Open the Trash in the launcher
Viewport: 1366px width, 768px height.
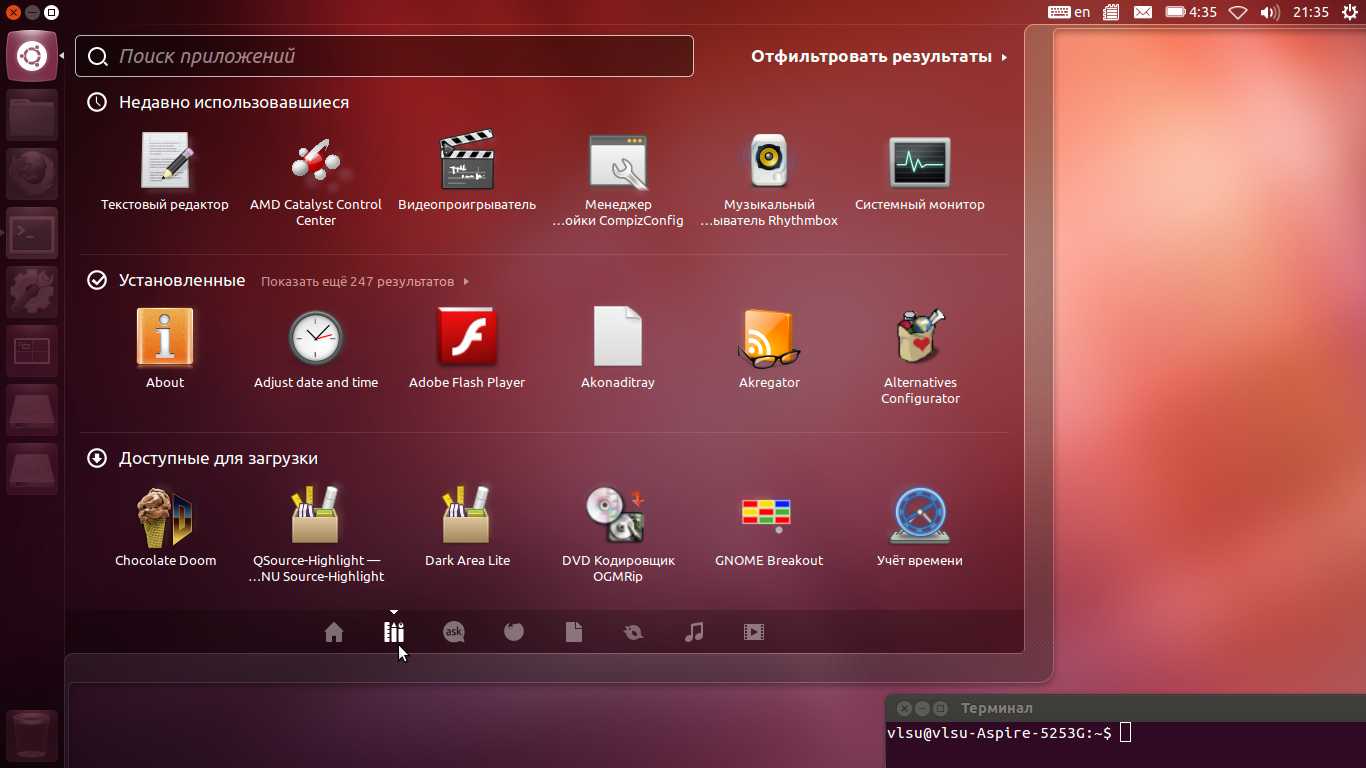click(32, 736)
